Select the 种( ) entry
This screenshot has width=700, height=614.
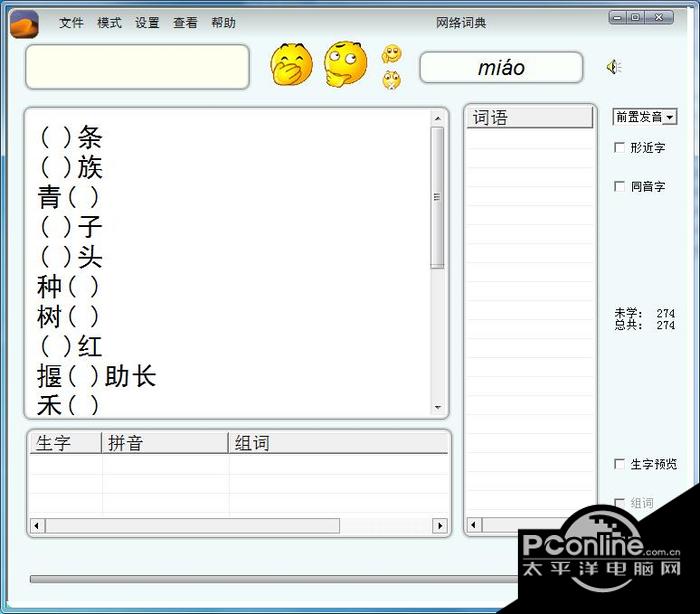click(68, 286)
